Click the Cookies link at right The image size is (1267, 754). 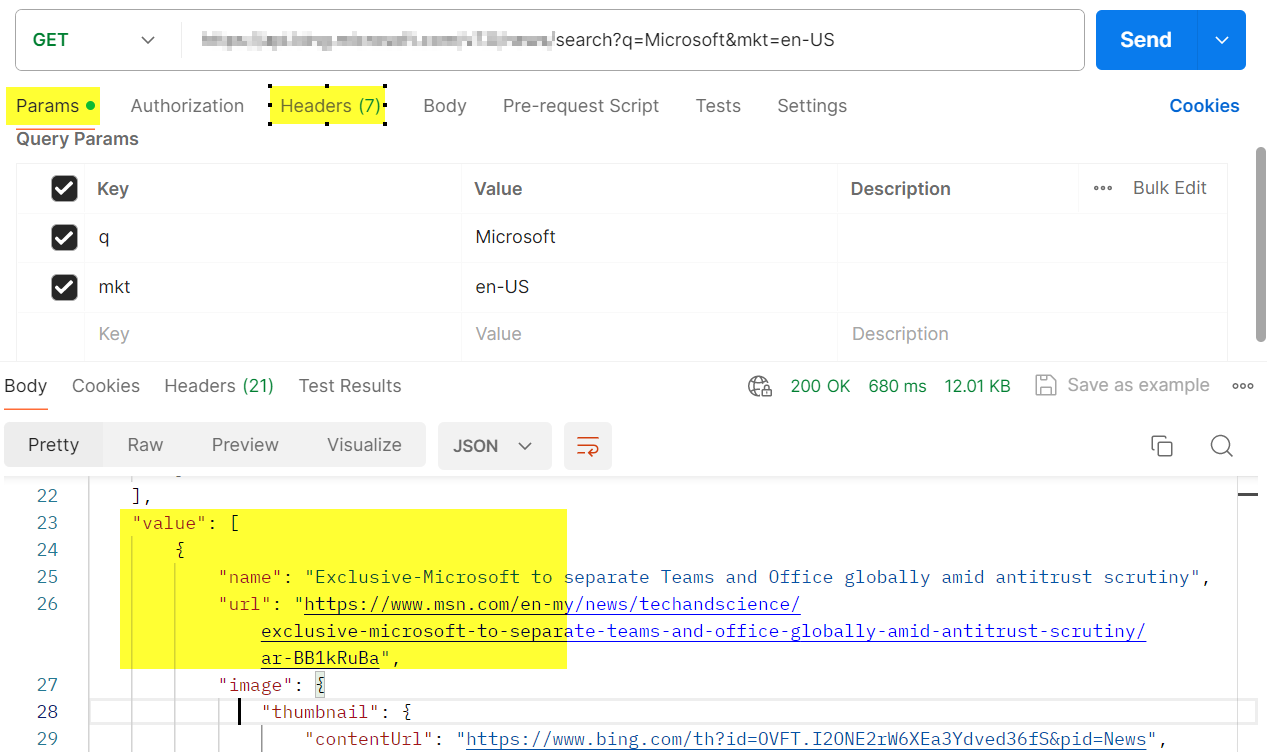pyautogui.click(x=1204, y=106)
